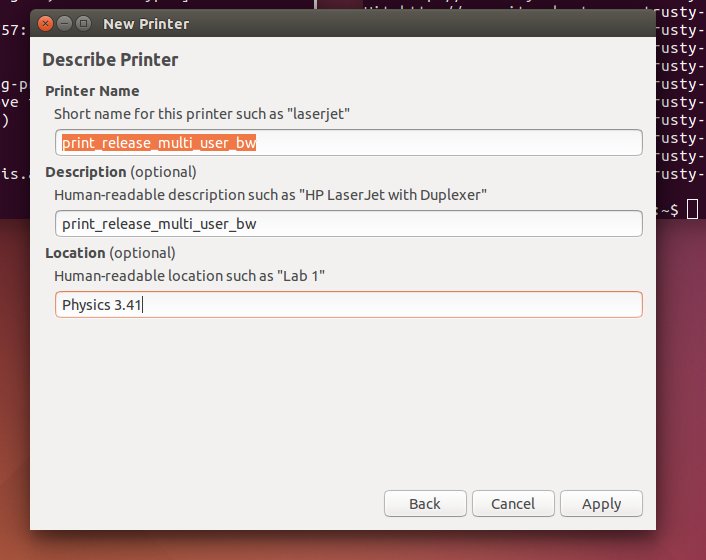Focus the Printer Name text field
Image resolution: width=706 pixels, height=560 pixels.
348,143
